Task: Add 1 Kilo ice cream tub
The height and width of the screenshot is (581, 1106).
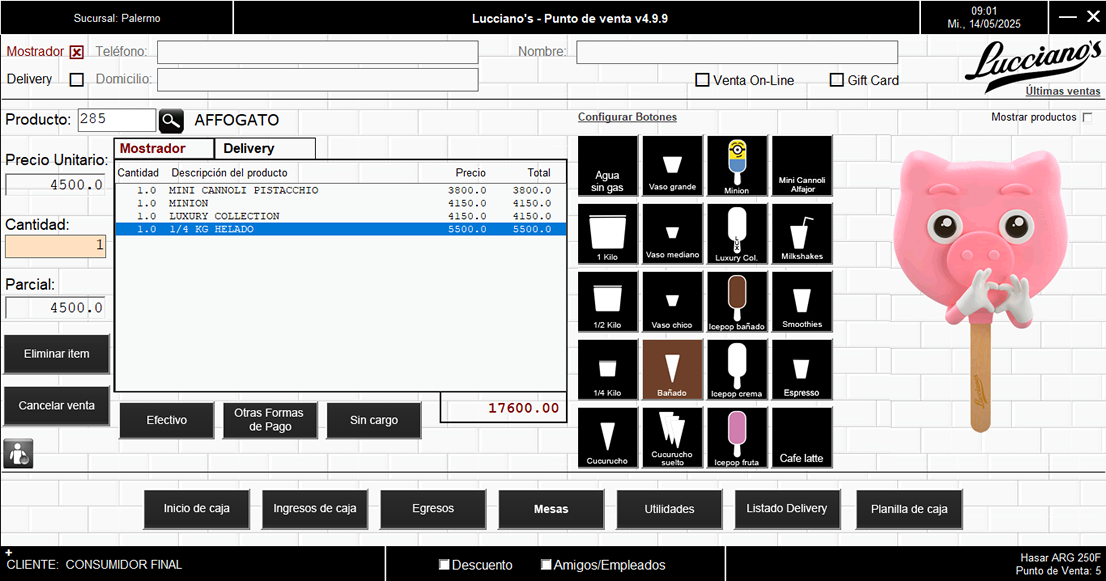Action: (x=607, y=233)
